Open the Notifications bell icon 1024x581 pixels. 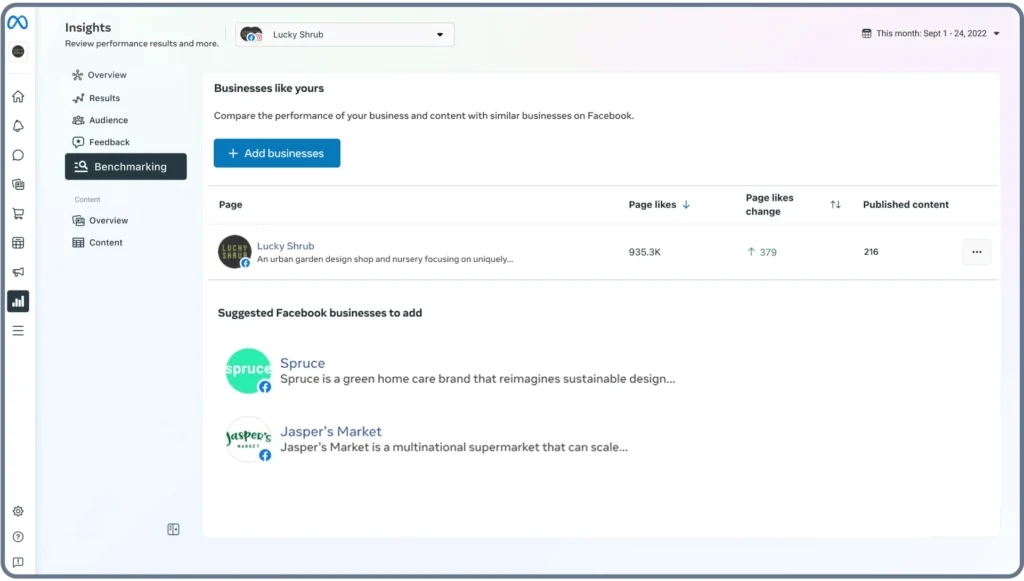click(x=18, y=126)
